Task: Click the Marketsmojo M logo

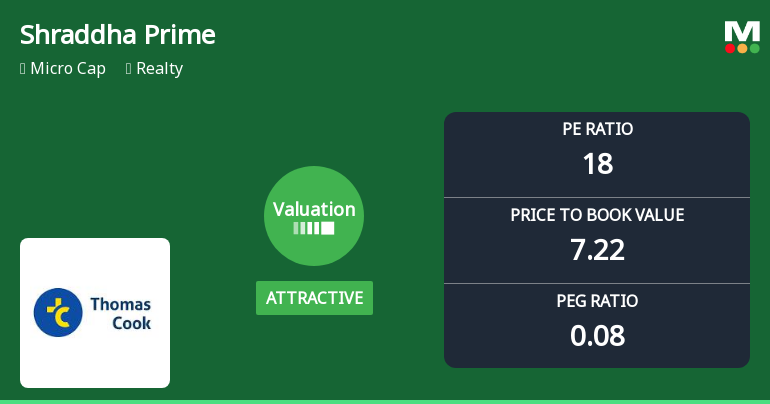Action: pyautogui.click(x=742, y=31)
